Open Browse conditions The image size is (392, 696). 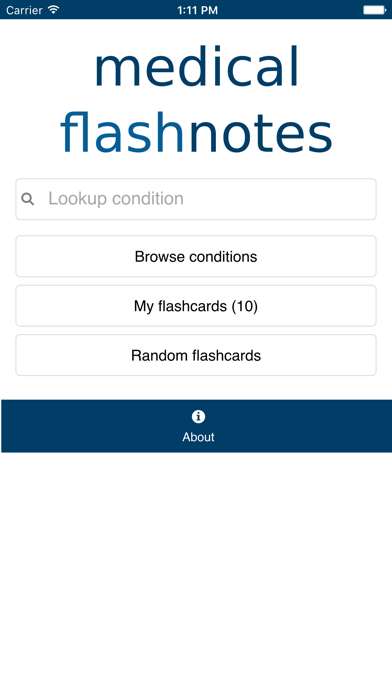(196, 256)
